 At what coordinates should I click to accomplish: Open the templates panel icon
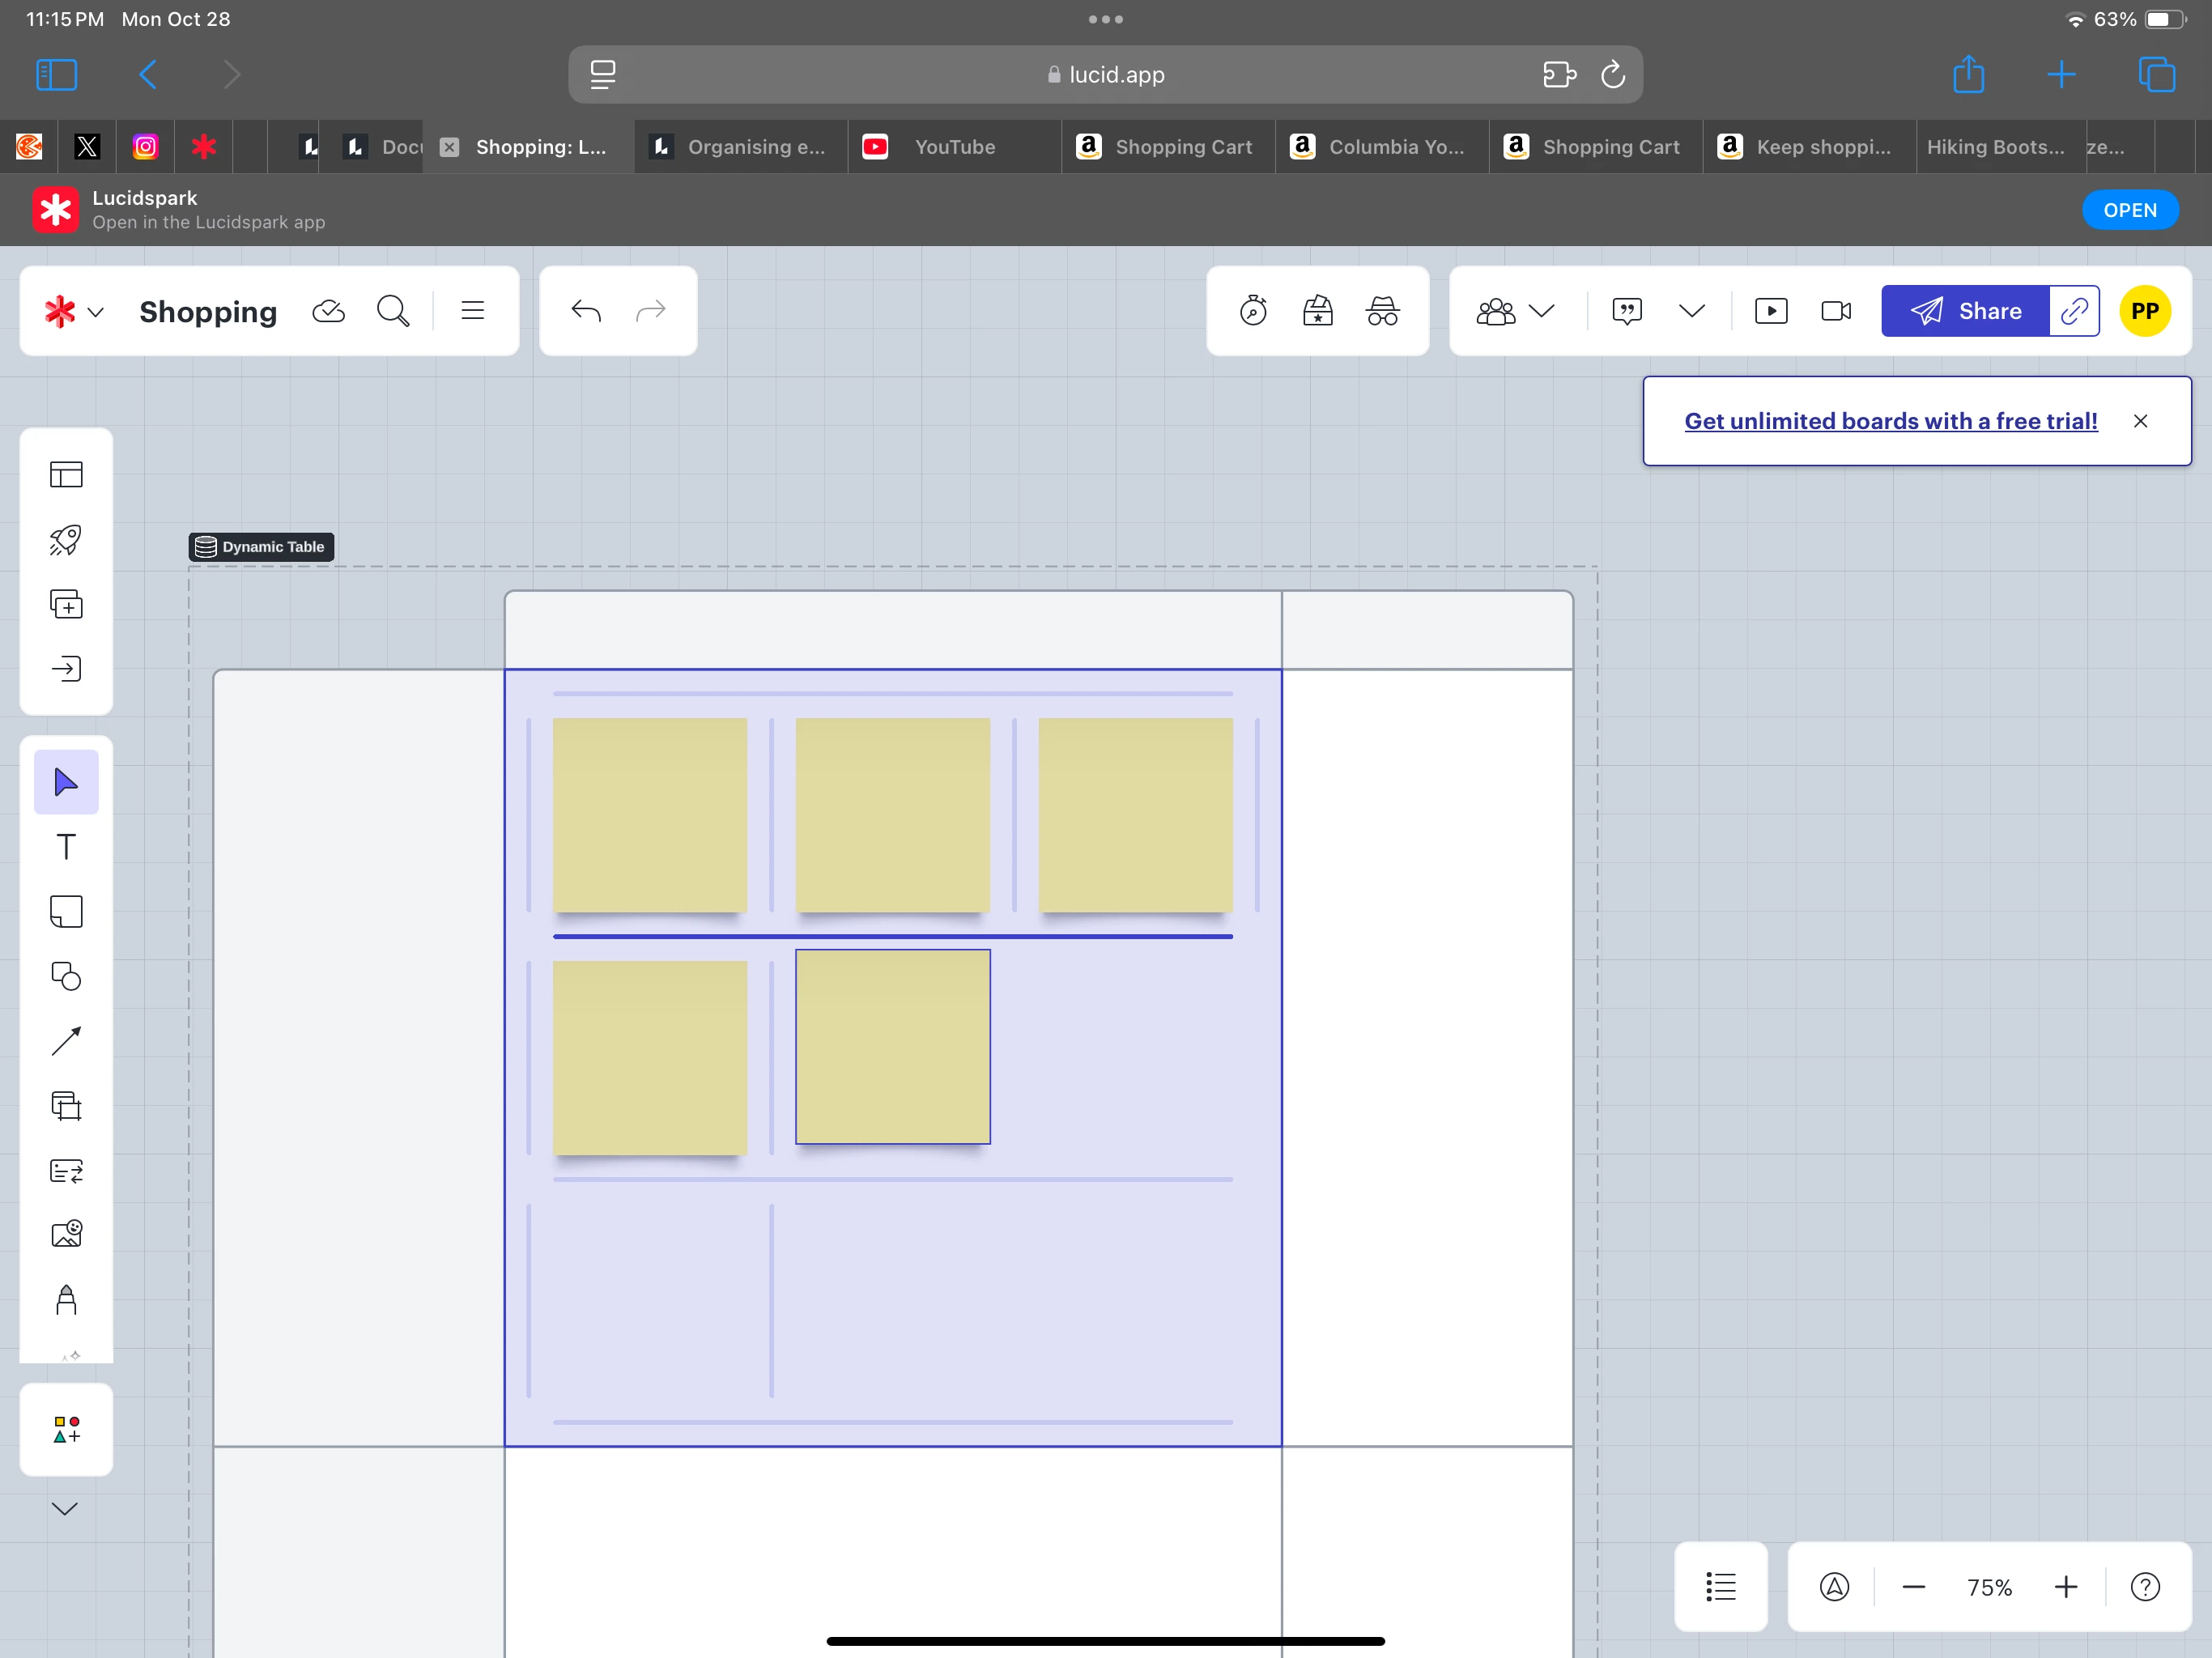66,474
